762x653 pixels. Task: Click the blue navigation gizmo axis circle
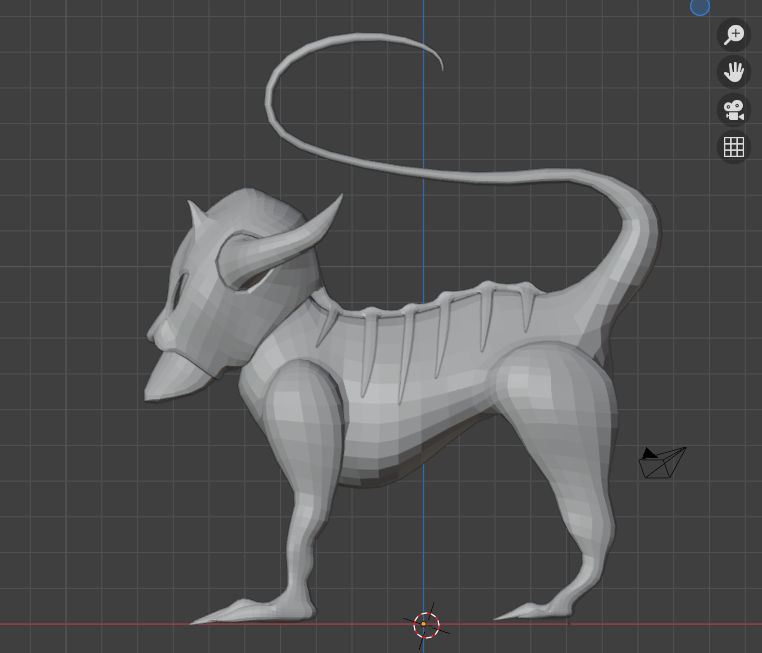[x=700, y=6]
